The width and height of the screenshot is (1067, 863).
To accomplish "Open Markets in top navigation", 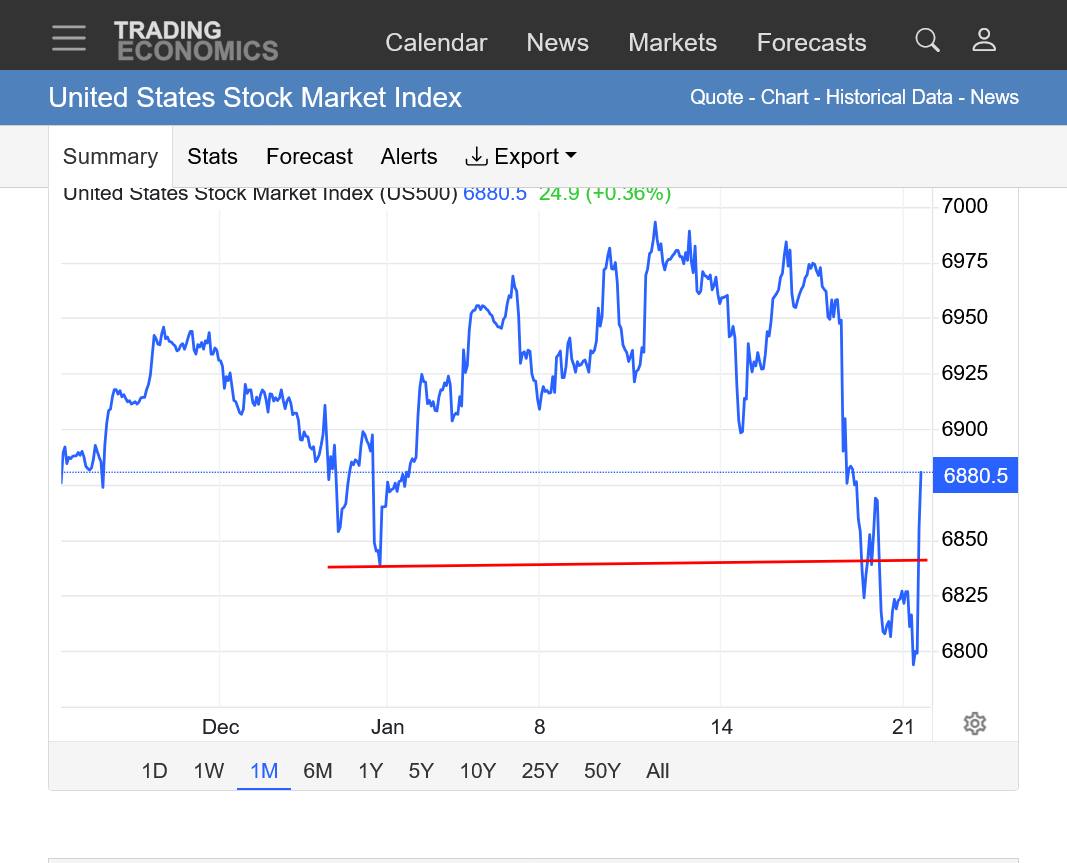I will pos(672,43).
